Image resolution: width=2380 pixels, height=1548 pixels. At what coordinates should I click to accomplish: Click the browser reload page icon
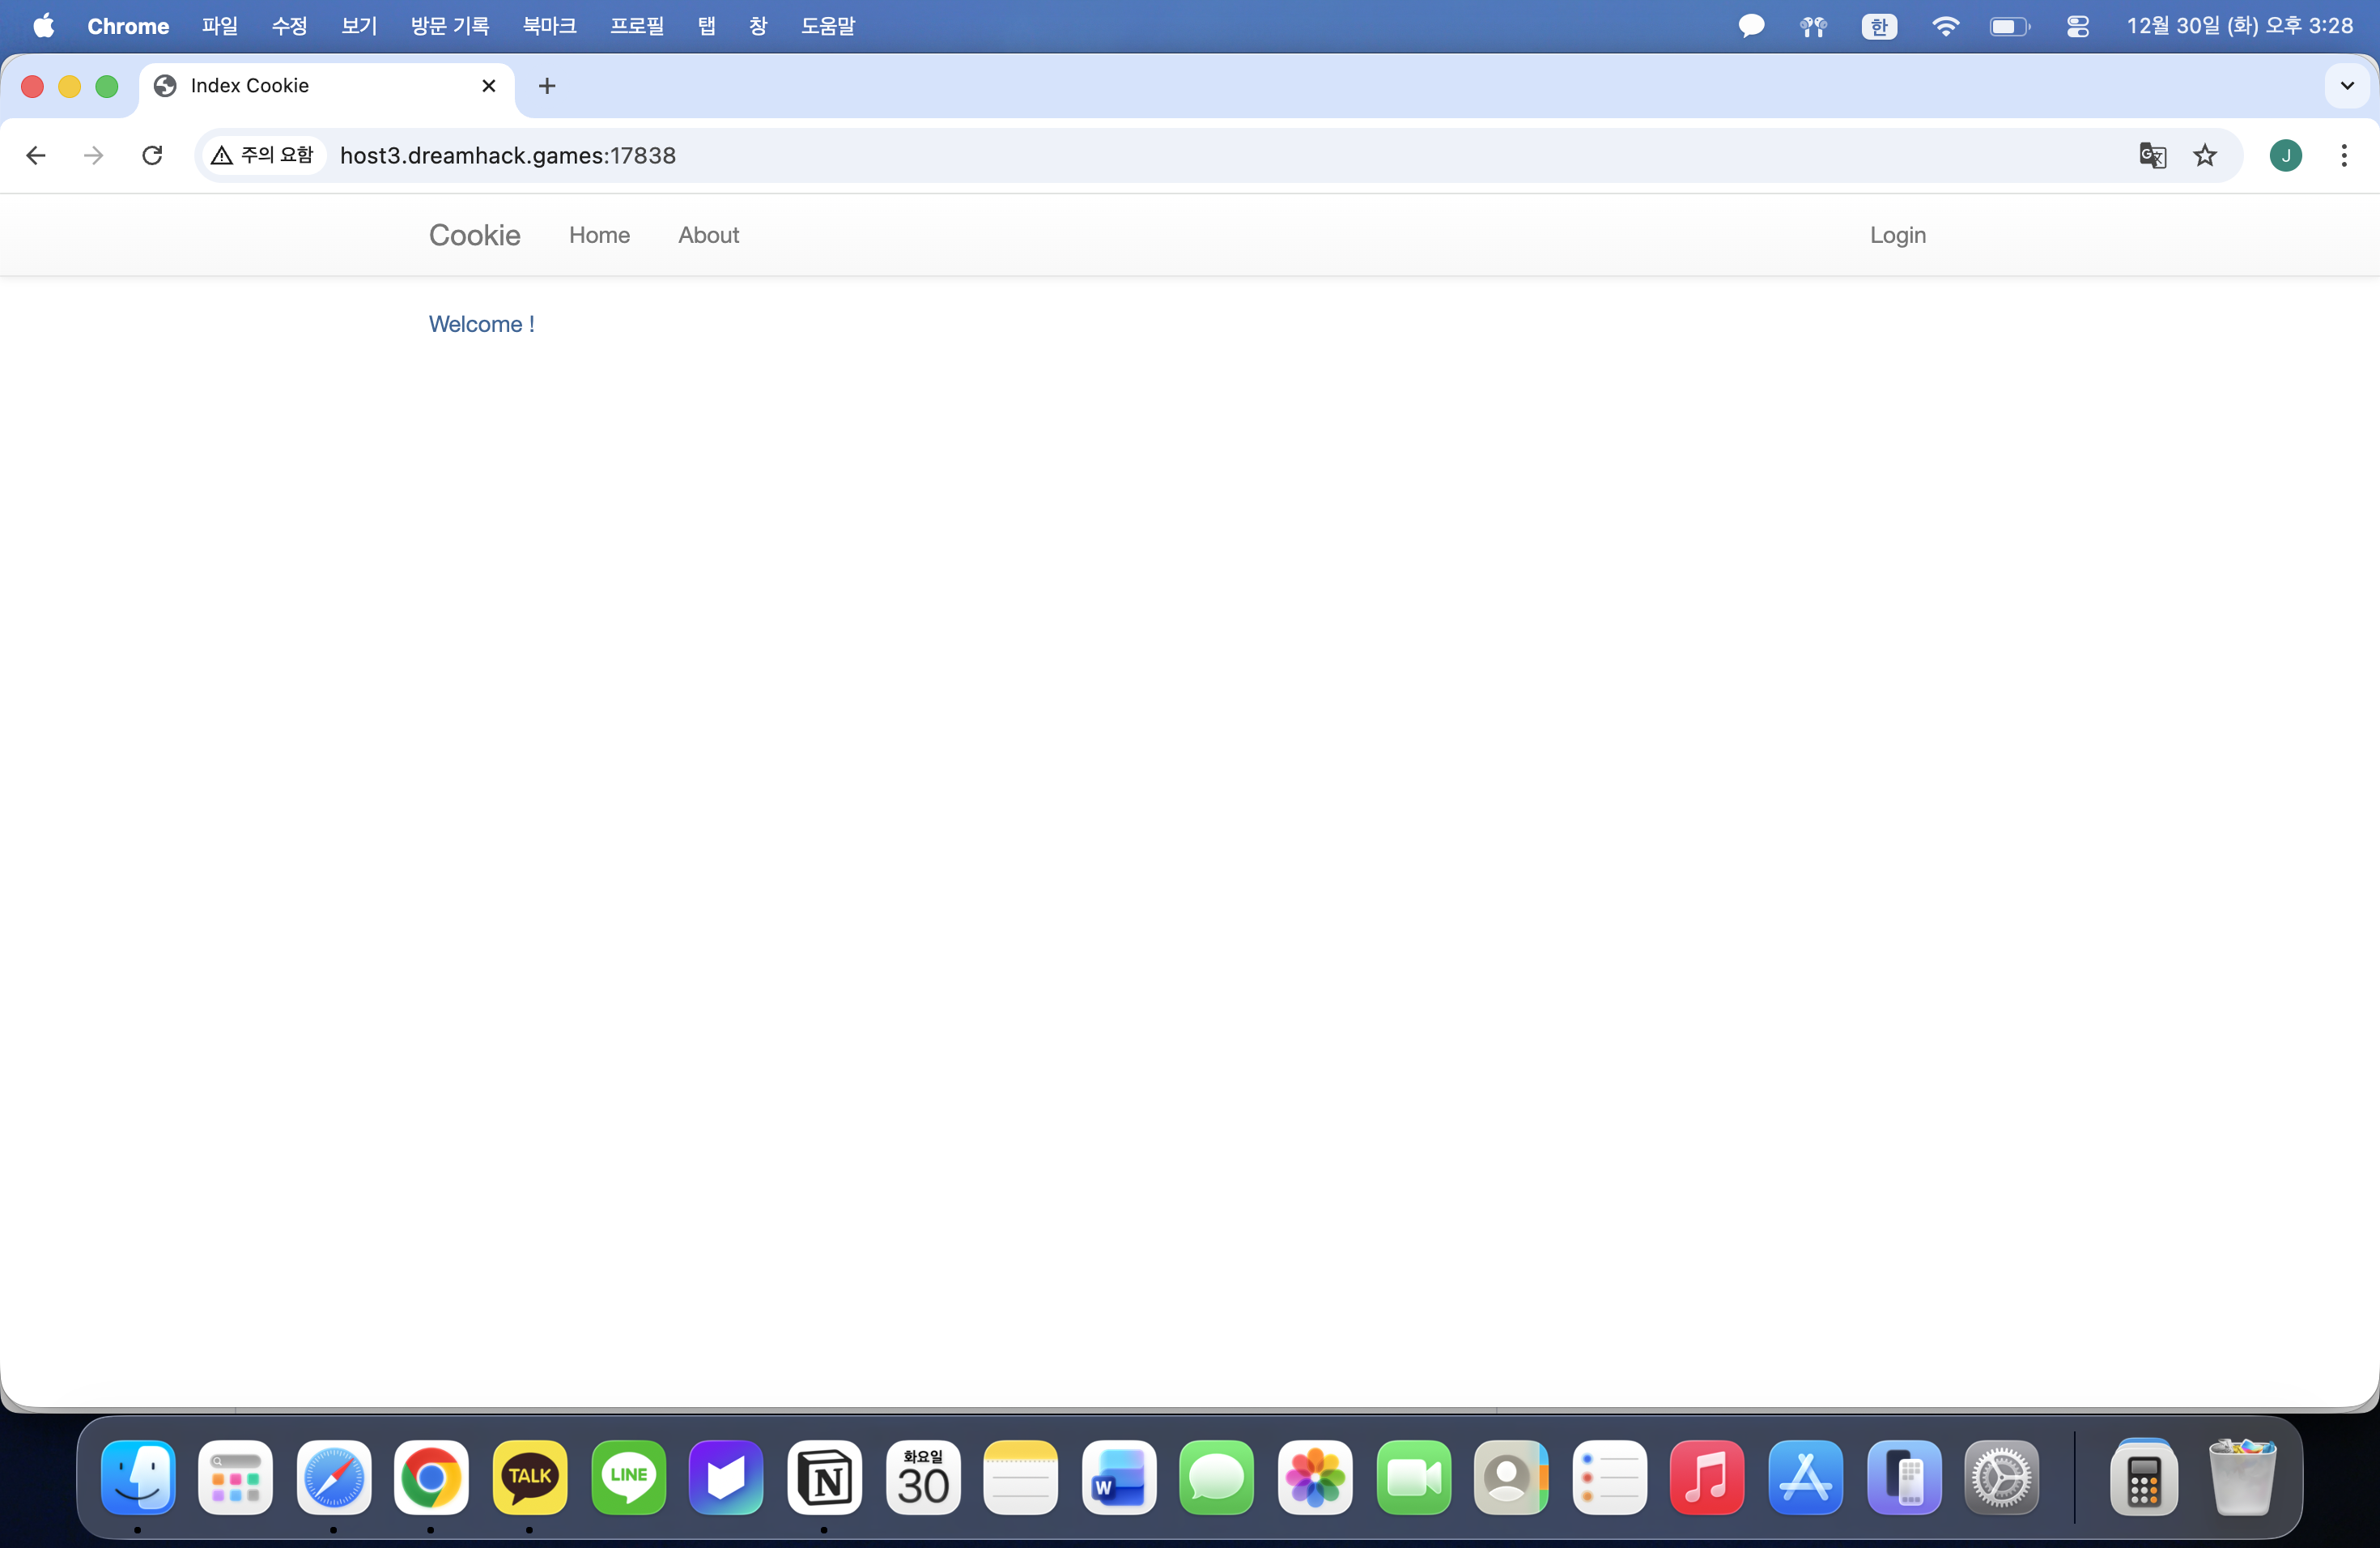[x=152, y=155]
